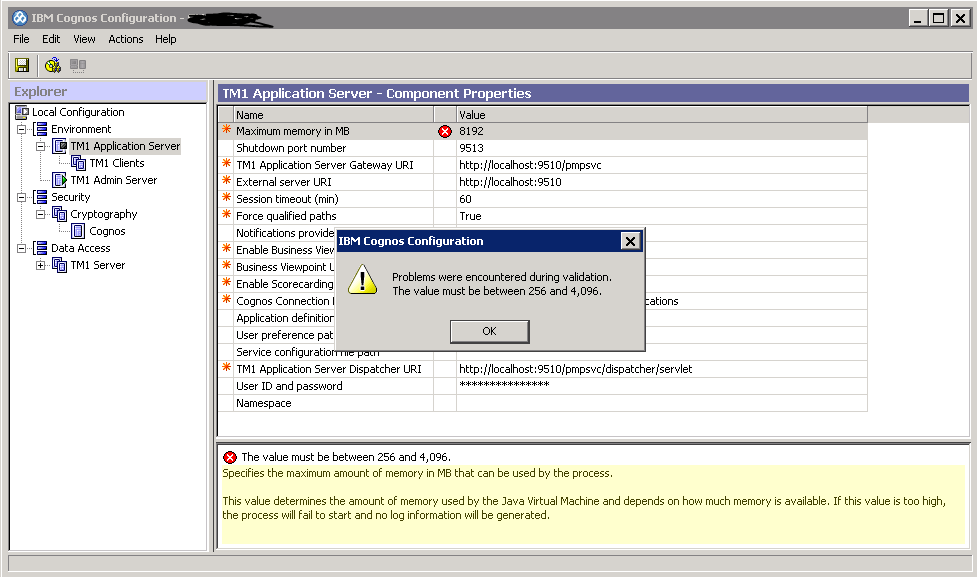Screen dimensions: 977x577
Task: Click the Environment node icon
Action: 41,129
